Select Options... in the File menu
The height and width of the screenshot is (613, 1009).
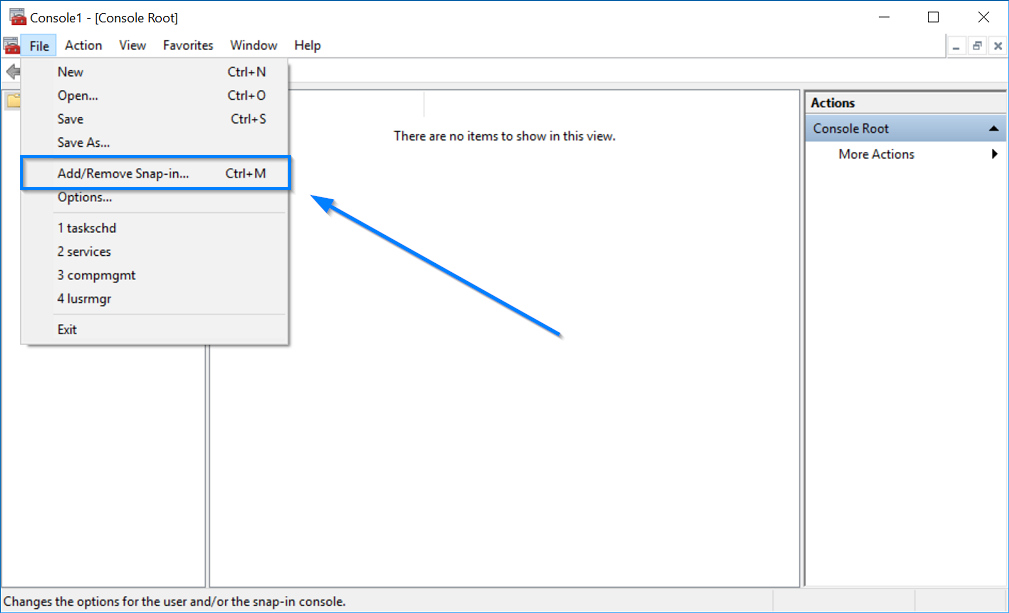[154, 197]
